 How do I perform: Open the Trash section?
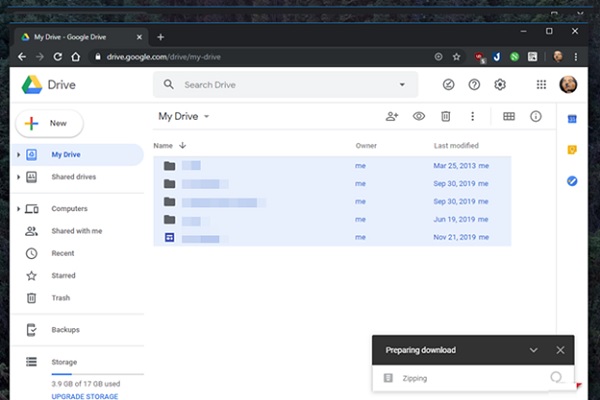[x=60, y=298]
